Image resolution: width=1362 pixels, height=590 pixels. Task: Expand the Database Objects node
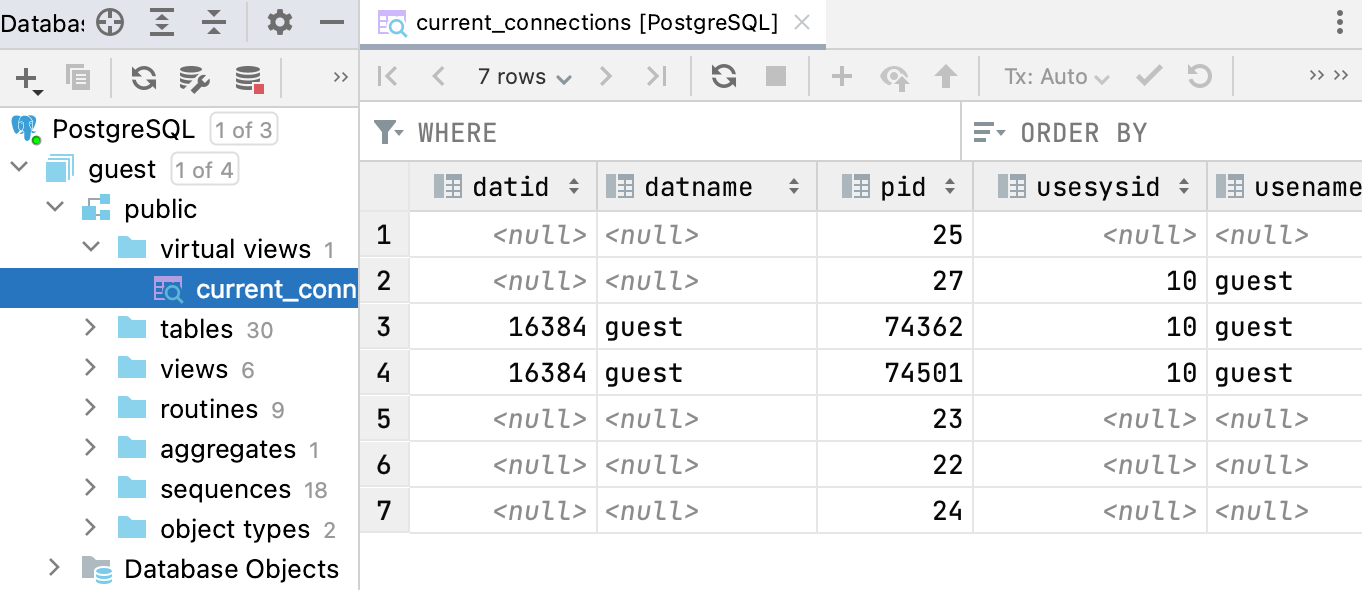[x=55, y=568]
